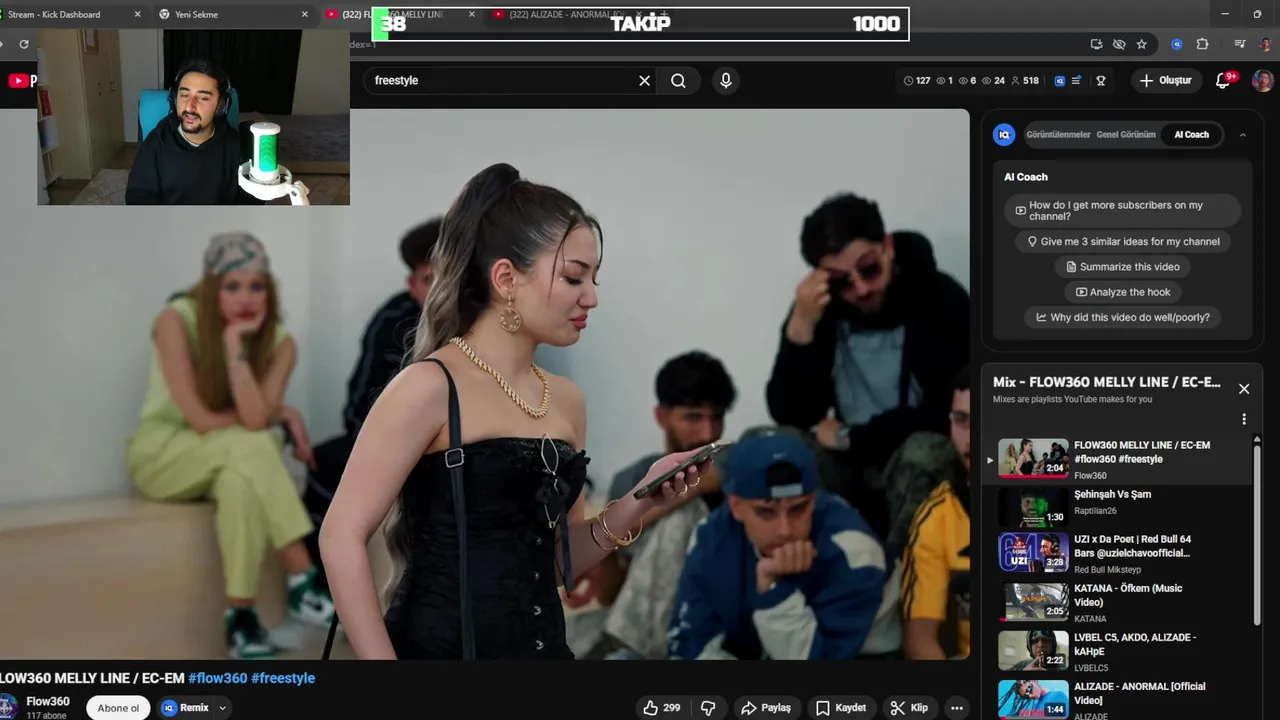Install app icon in address bar
The width and height of the screenshot is (1280, 720).
(x=1097, y=44)
